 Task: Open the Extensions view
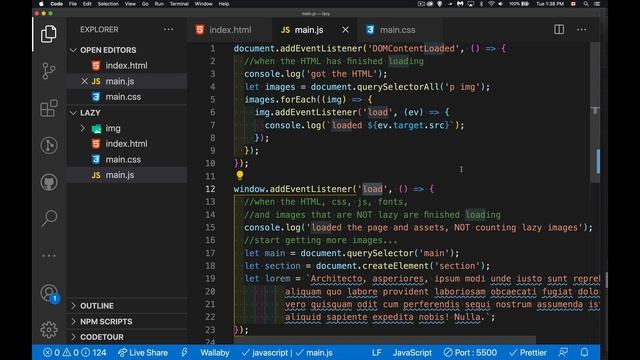[x=49, y=108]
